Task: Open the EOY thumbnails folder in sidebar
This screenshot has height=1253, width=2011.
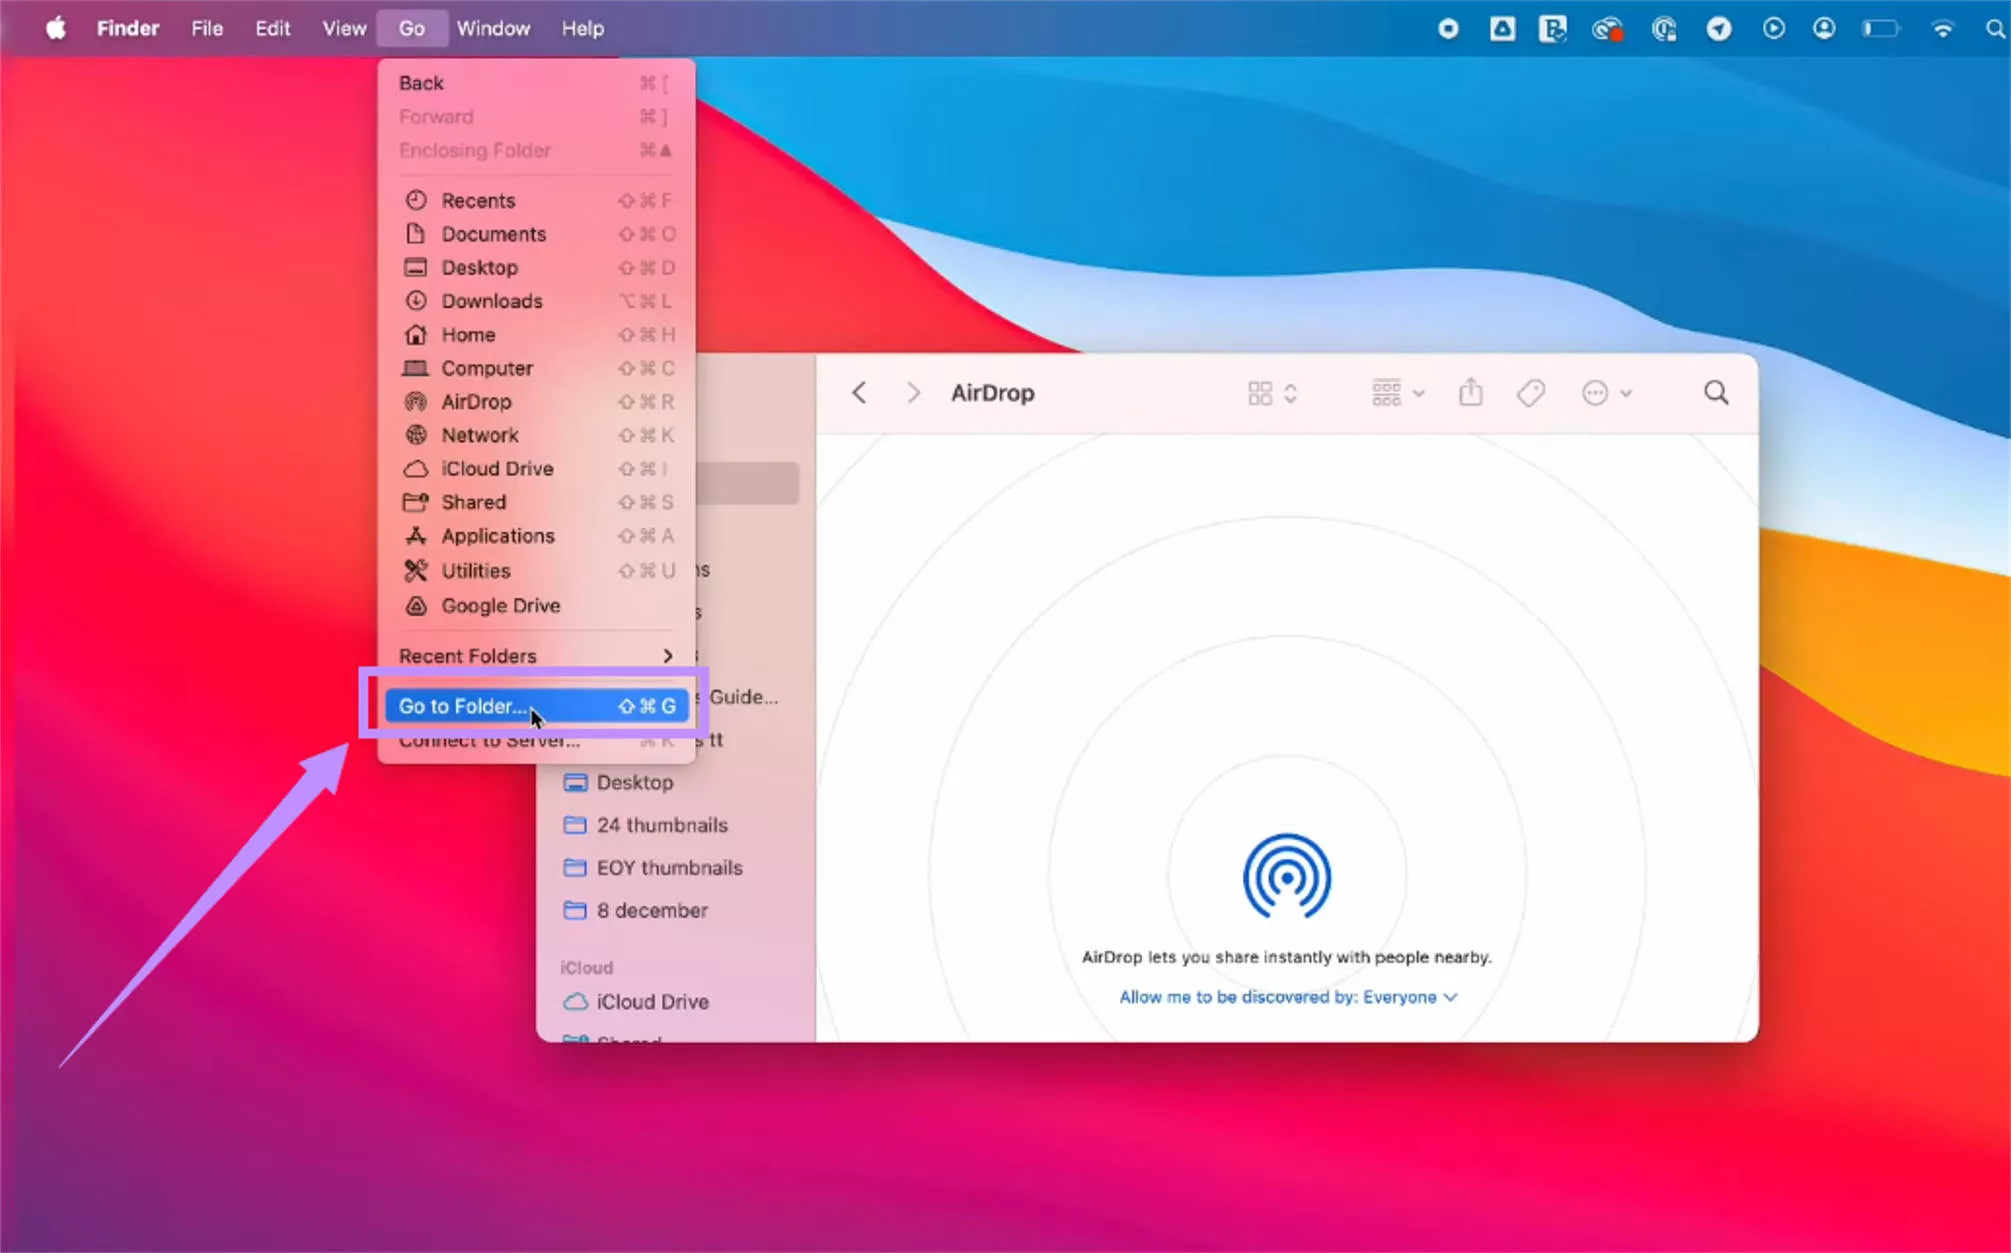Action: (x=668, y=867)
